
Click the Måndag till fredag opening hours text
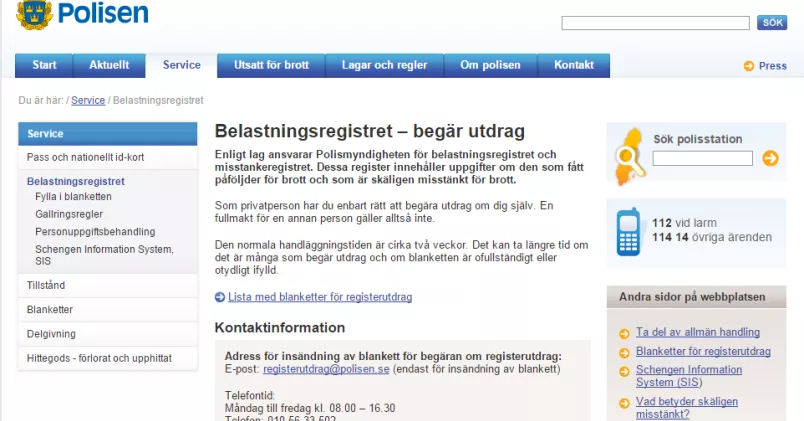point(310,408)
